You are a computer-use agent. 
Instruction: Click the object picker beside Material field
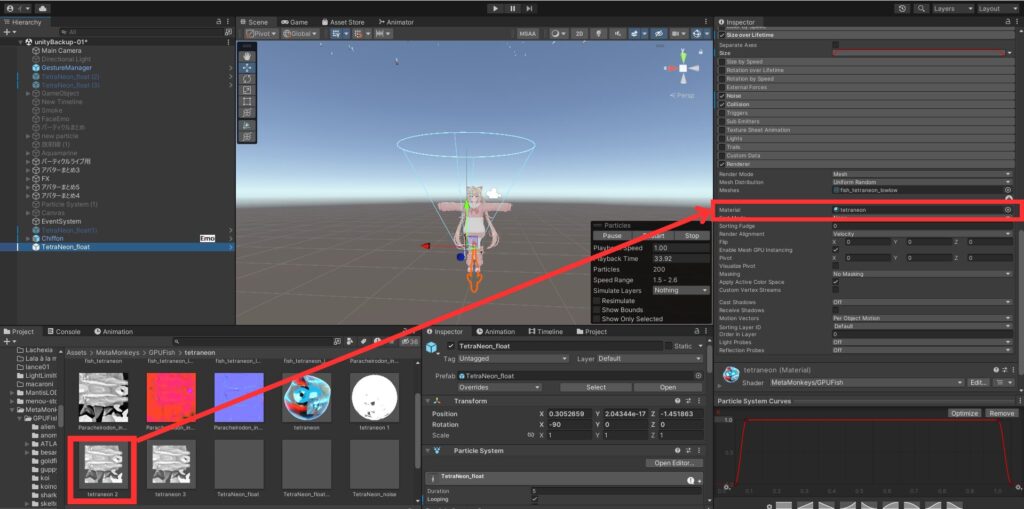click(x=1007, y=210)
